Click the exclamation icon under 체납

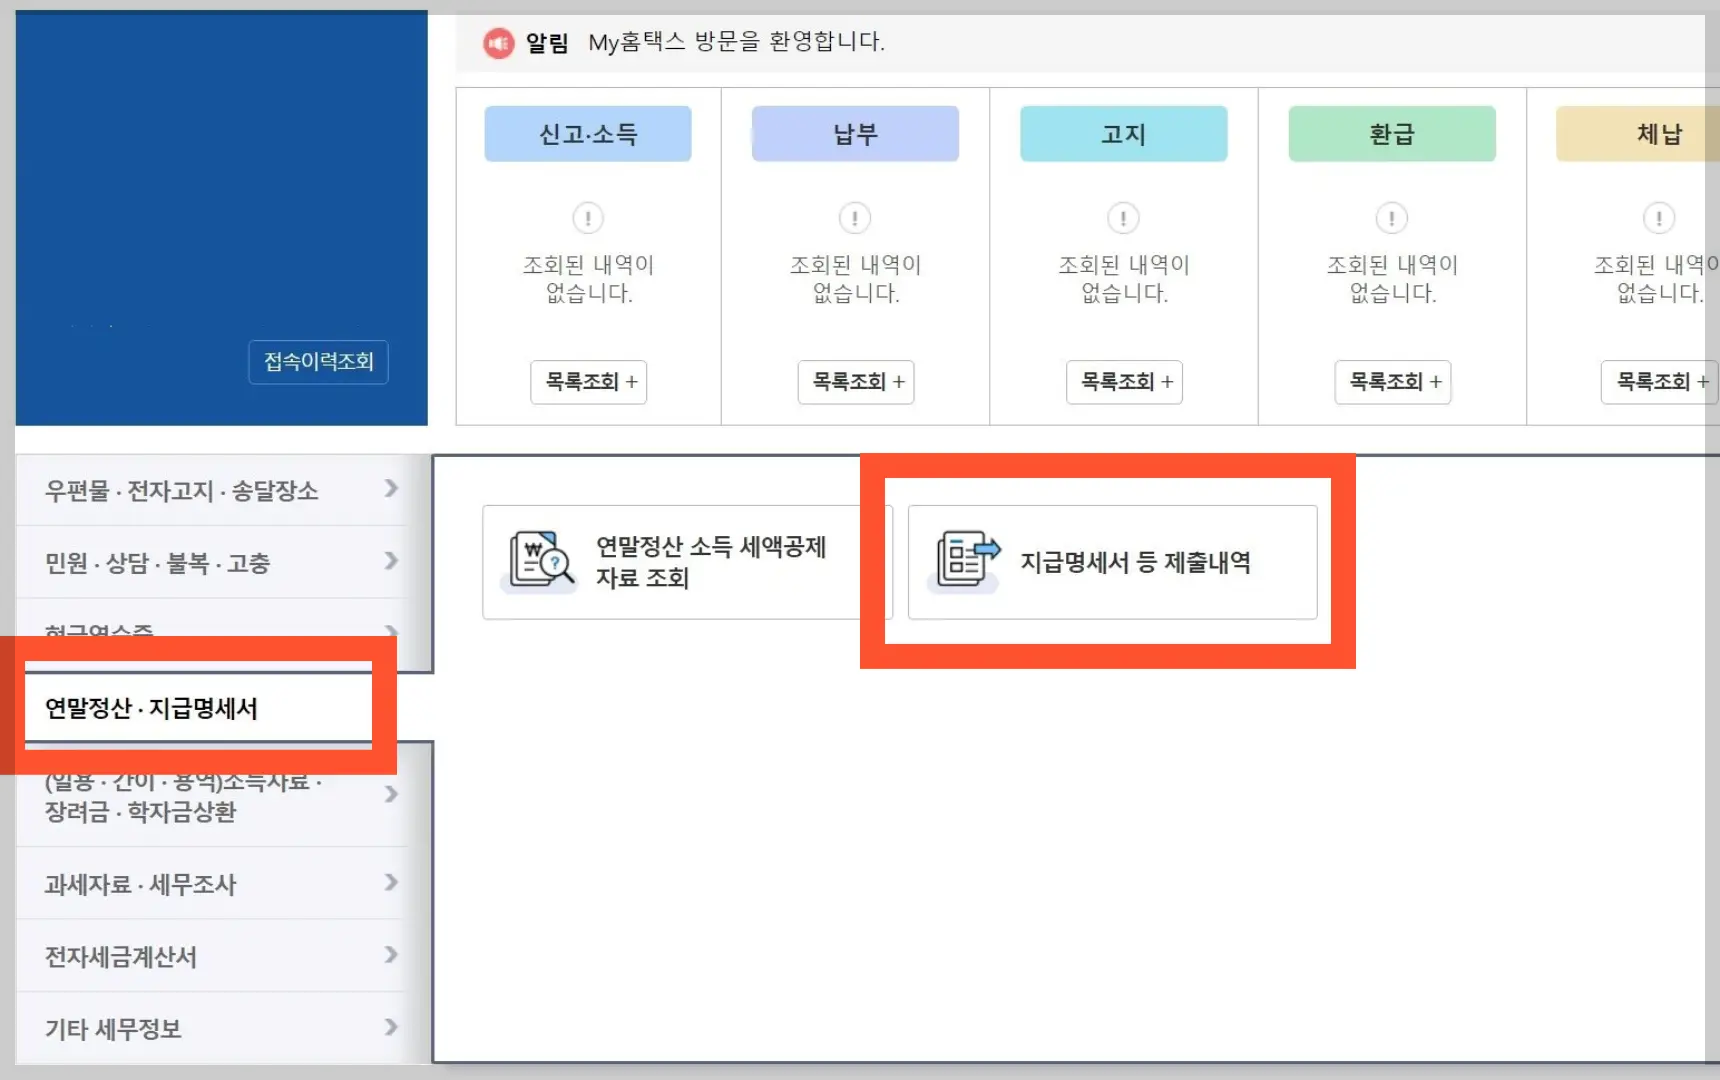1659,217
